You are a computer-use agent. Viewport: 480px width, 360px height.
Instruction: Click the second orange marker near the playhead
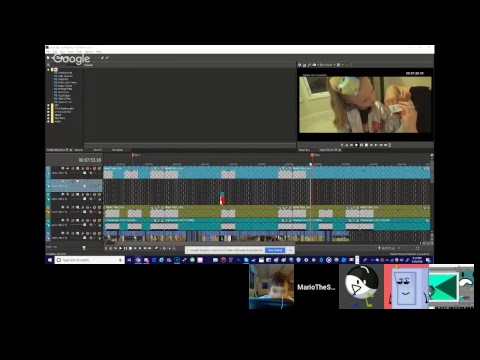[x=312, y=155]
